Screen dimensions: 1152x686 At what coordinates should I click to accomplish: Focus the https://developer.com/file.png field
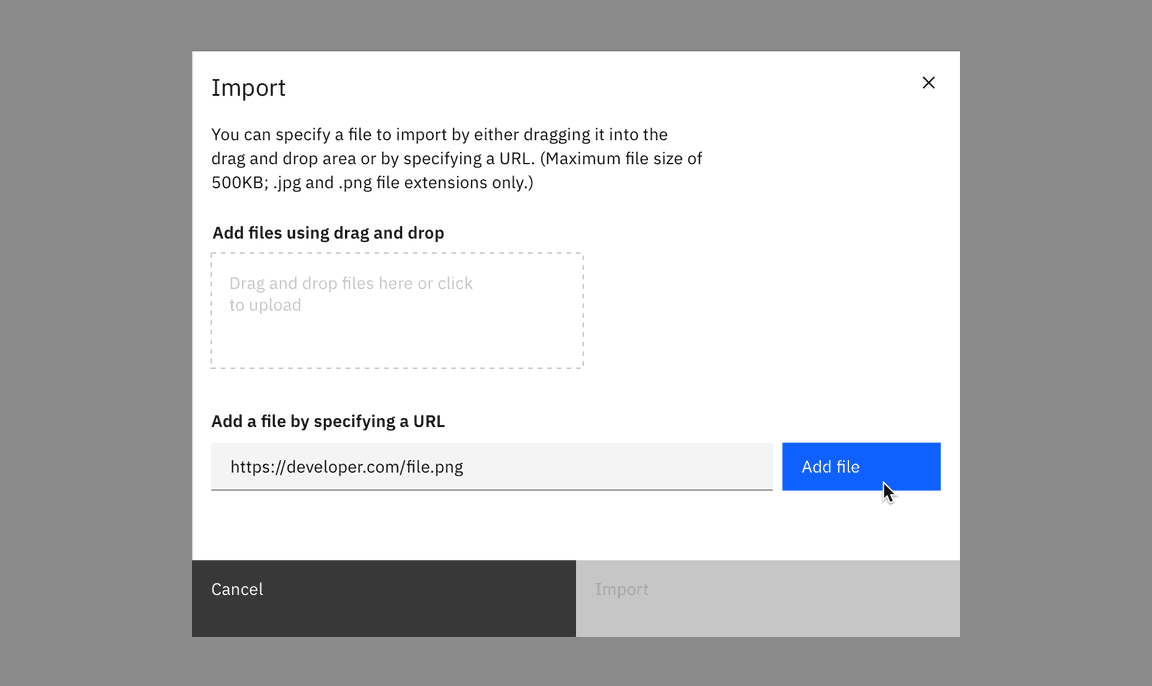490,466
